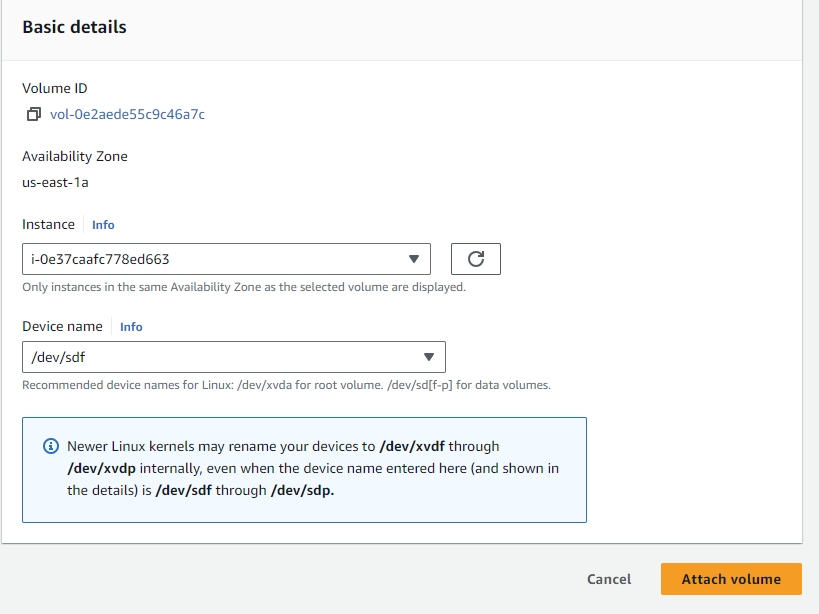
Task: Confirm attaching volume to the instance
Action: point(731,579)
